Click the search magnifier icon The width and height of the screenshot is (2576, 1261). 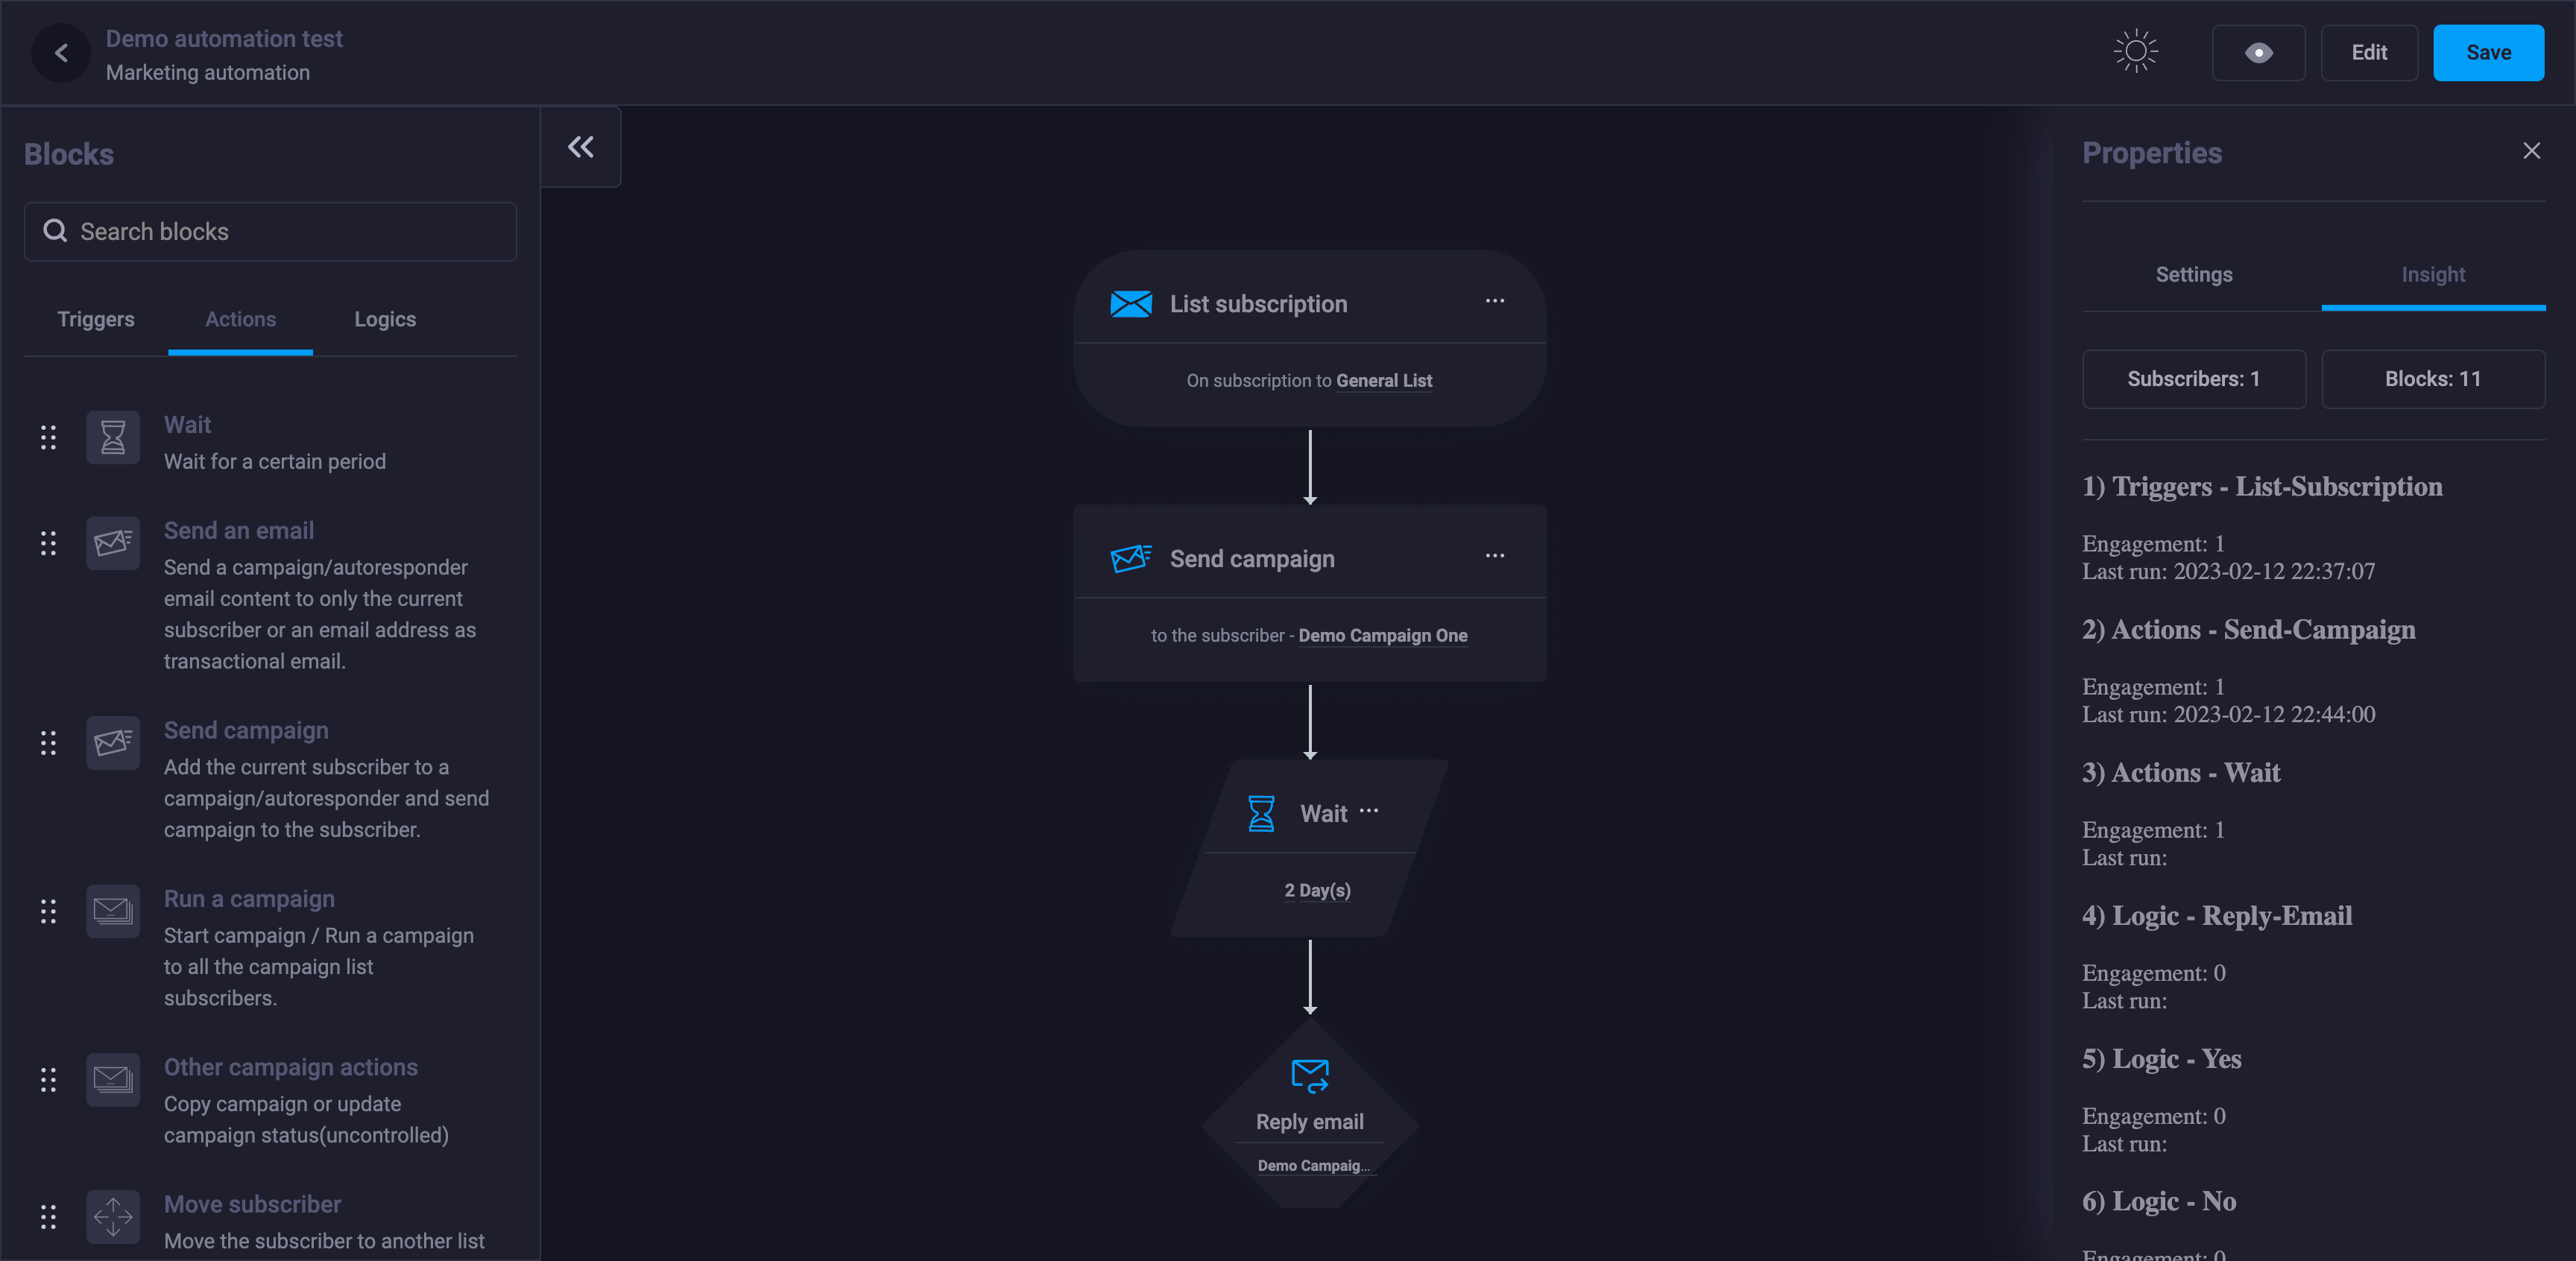click(55, 231)
